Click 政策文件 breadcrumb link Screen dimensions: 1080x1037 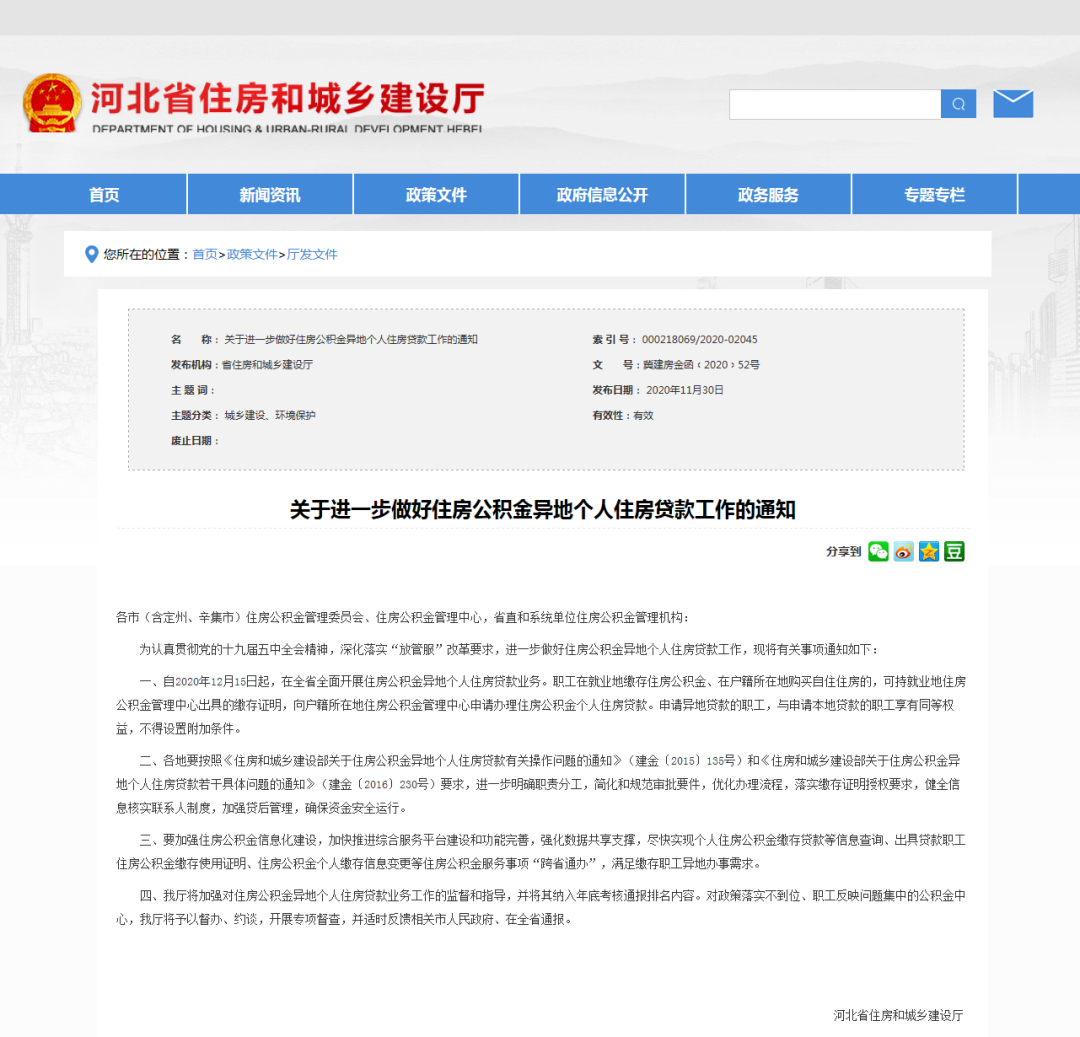(252, 255)
